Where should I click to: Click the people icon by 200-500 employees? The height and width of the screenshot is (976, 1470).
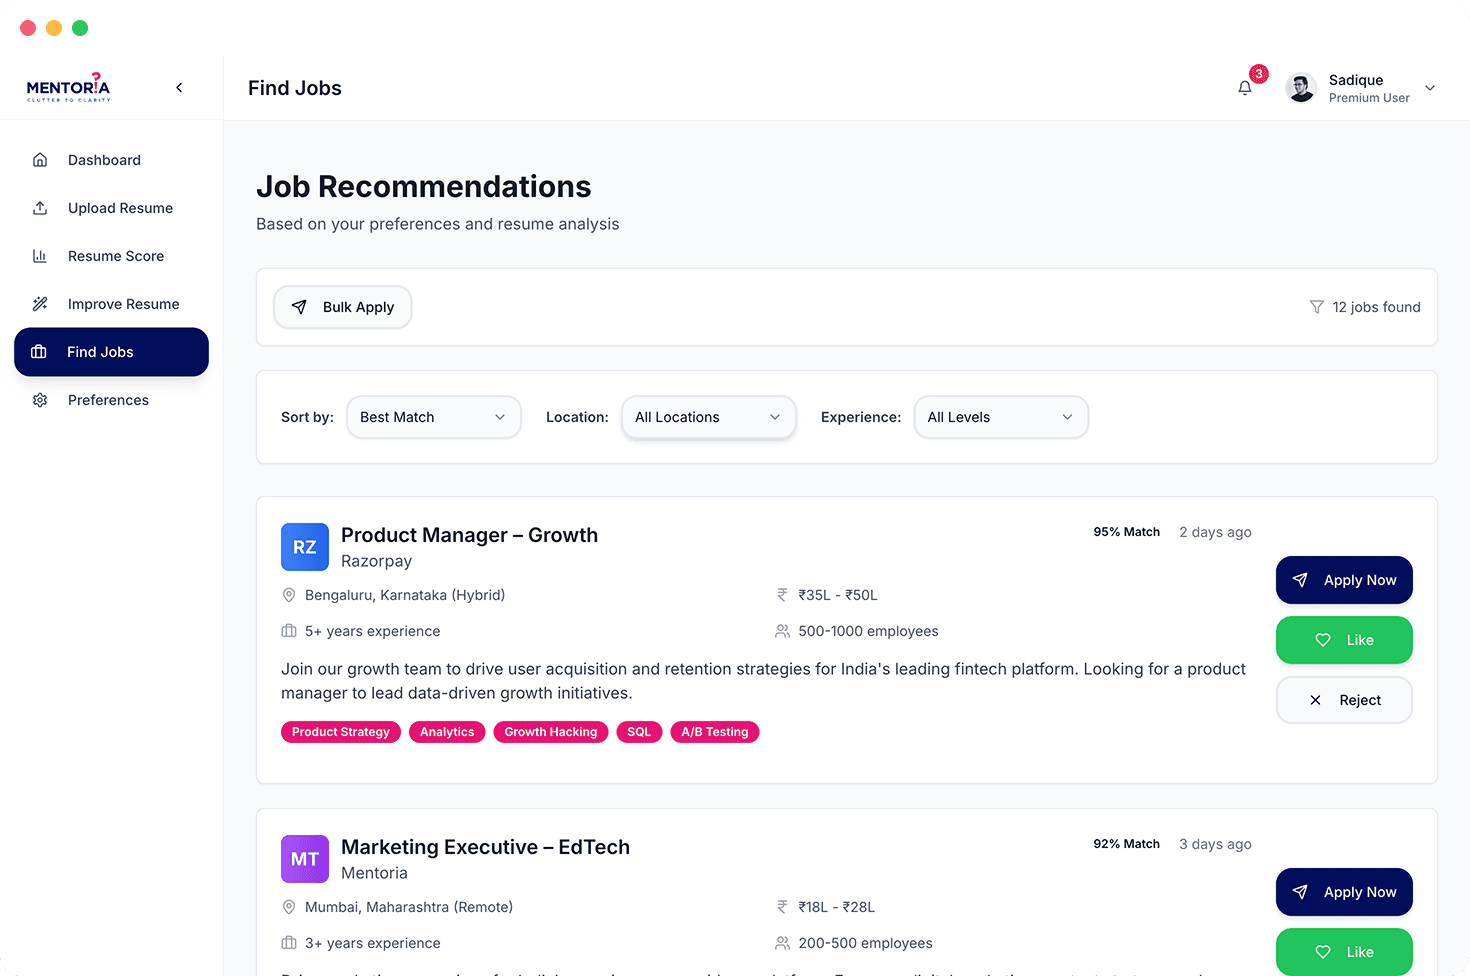(x=782, y=943)
